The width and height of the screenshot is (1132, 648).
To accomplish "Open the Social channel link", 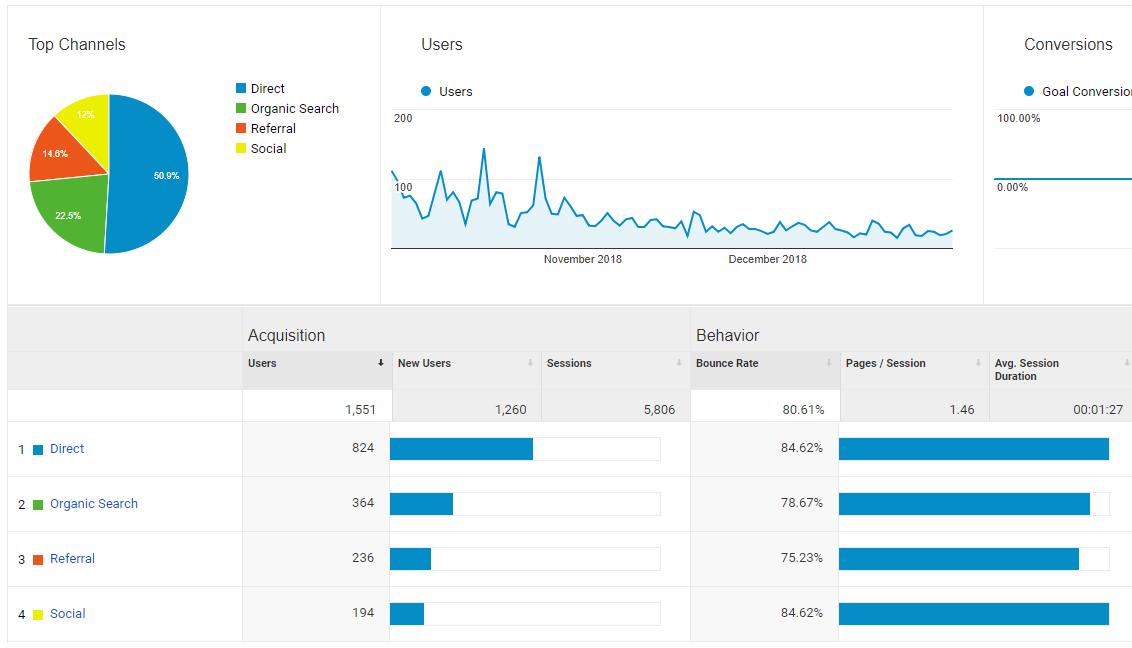I will [x=68, y=613].
